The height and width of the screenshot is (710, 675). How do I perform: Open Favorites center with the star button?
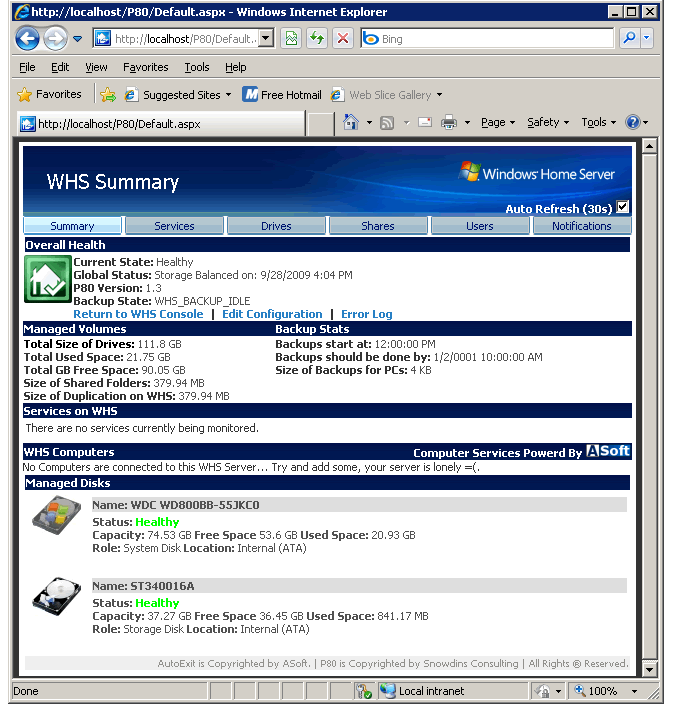(49, 95)
